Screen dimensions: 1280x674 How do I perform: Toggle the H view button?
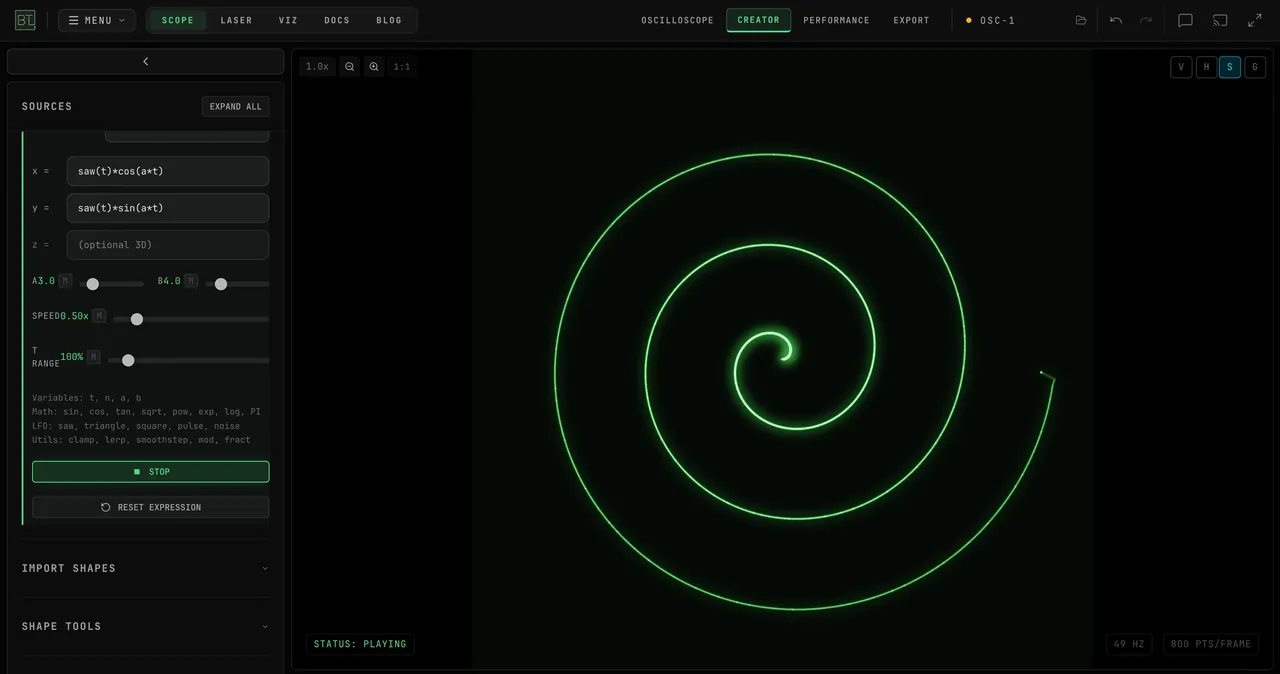(1206, 67)
